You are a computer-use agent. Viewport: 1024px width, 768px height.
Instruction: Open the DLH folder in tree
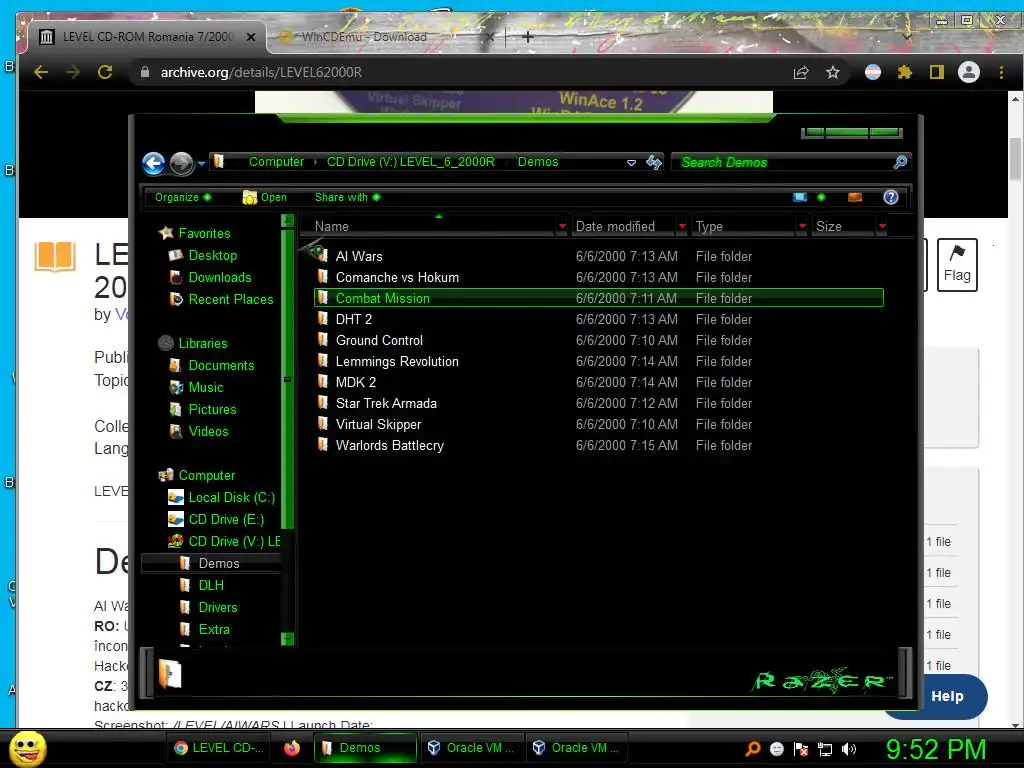pyautogui.click(x=211, y=585)
